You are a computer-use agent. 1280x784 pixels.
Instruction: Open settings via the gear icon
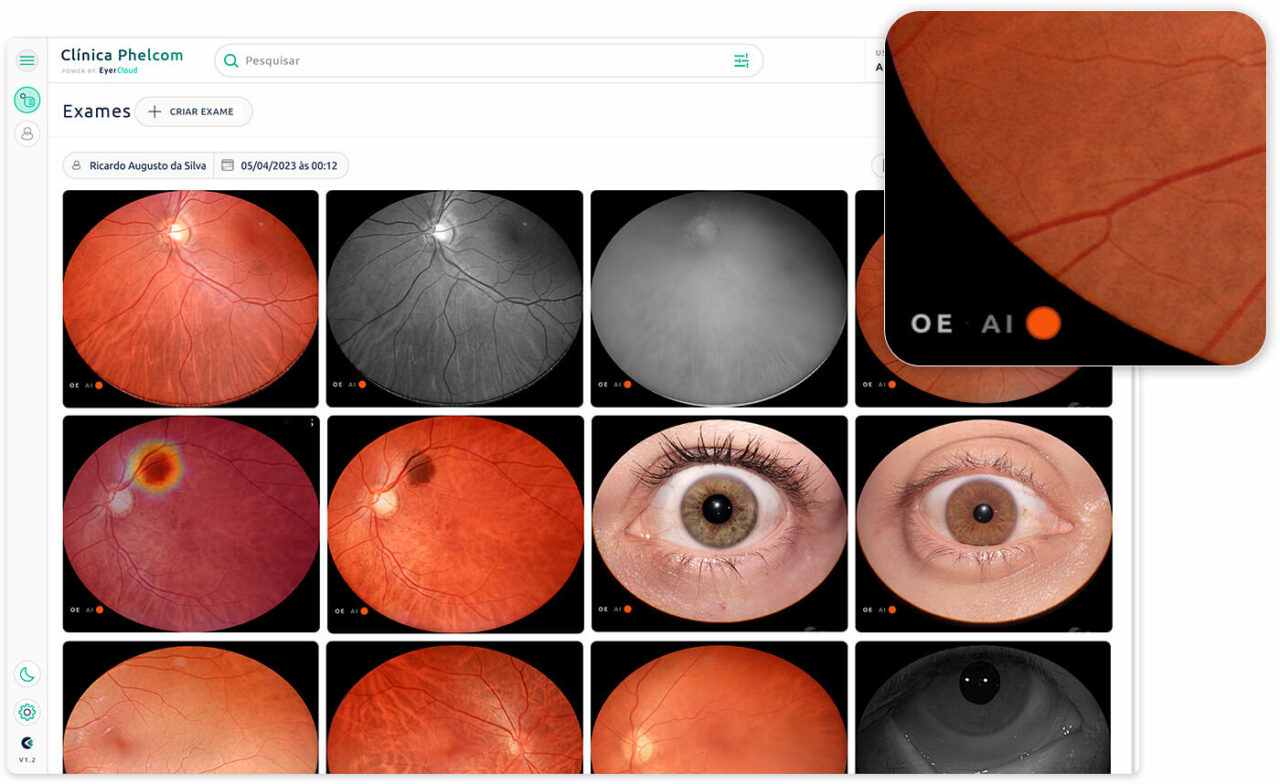(x=27, y=712)
